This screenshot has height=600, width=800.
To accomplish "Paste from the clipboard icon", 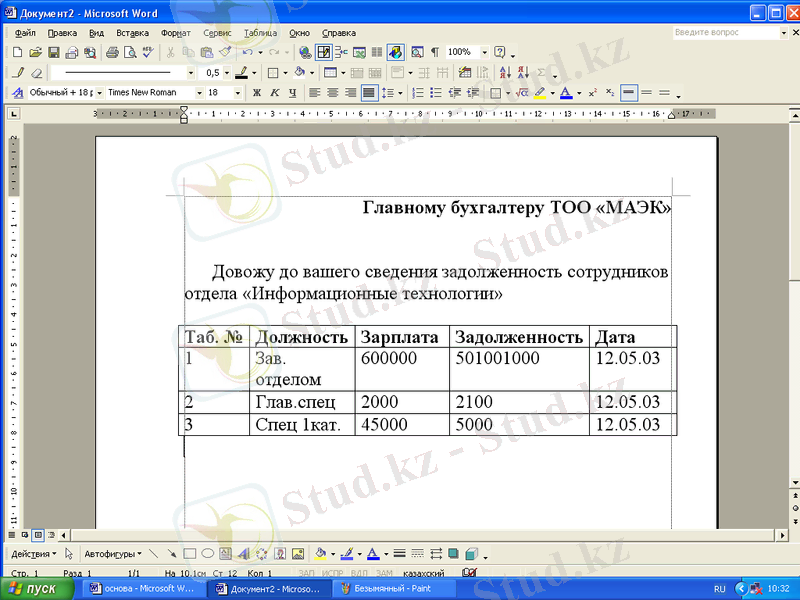I will (x=207, y=52).
